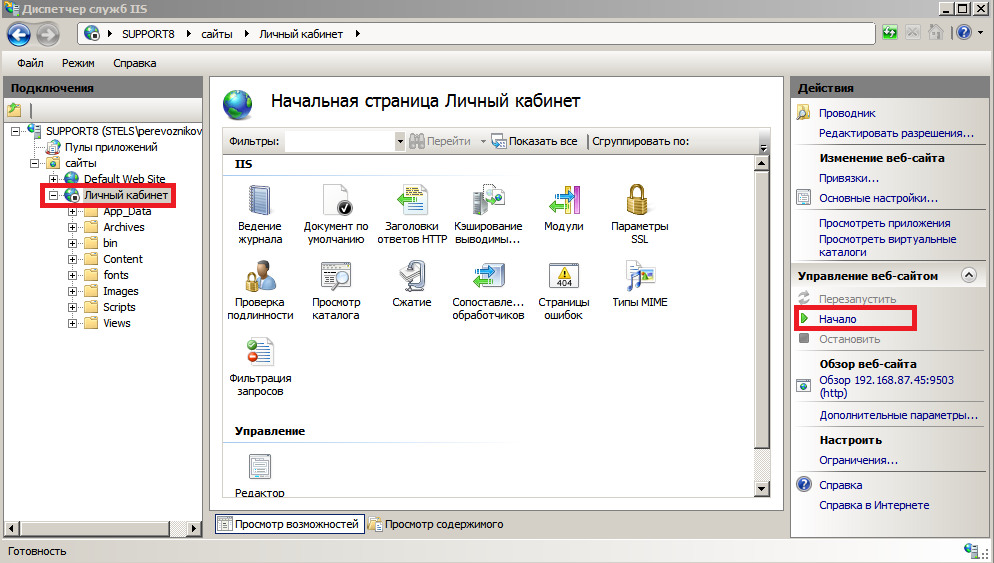Screen dimensions: 994x563
Task: Select Пулы приложений tree item
Action: tap(111, 147)
